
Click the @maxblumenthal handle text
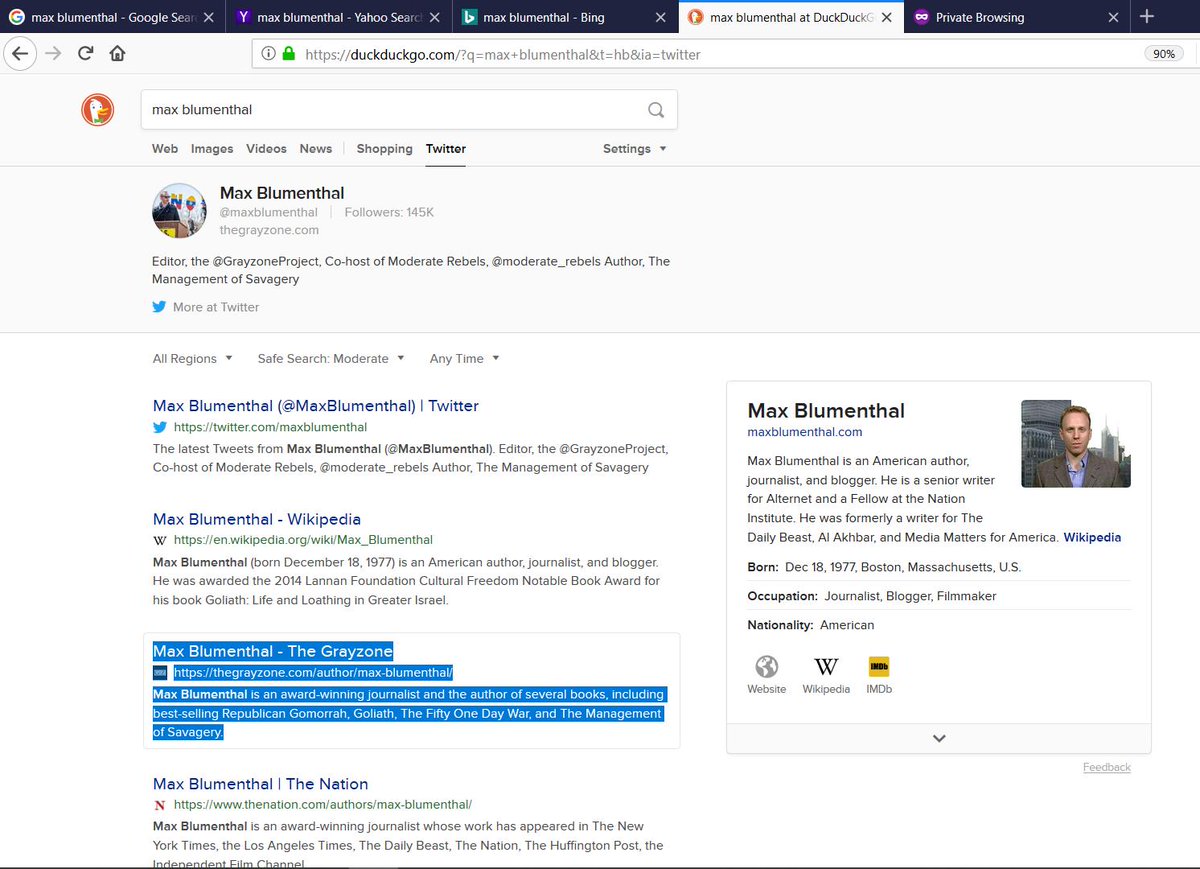pyautogui.click(x=269, y=212)
